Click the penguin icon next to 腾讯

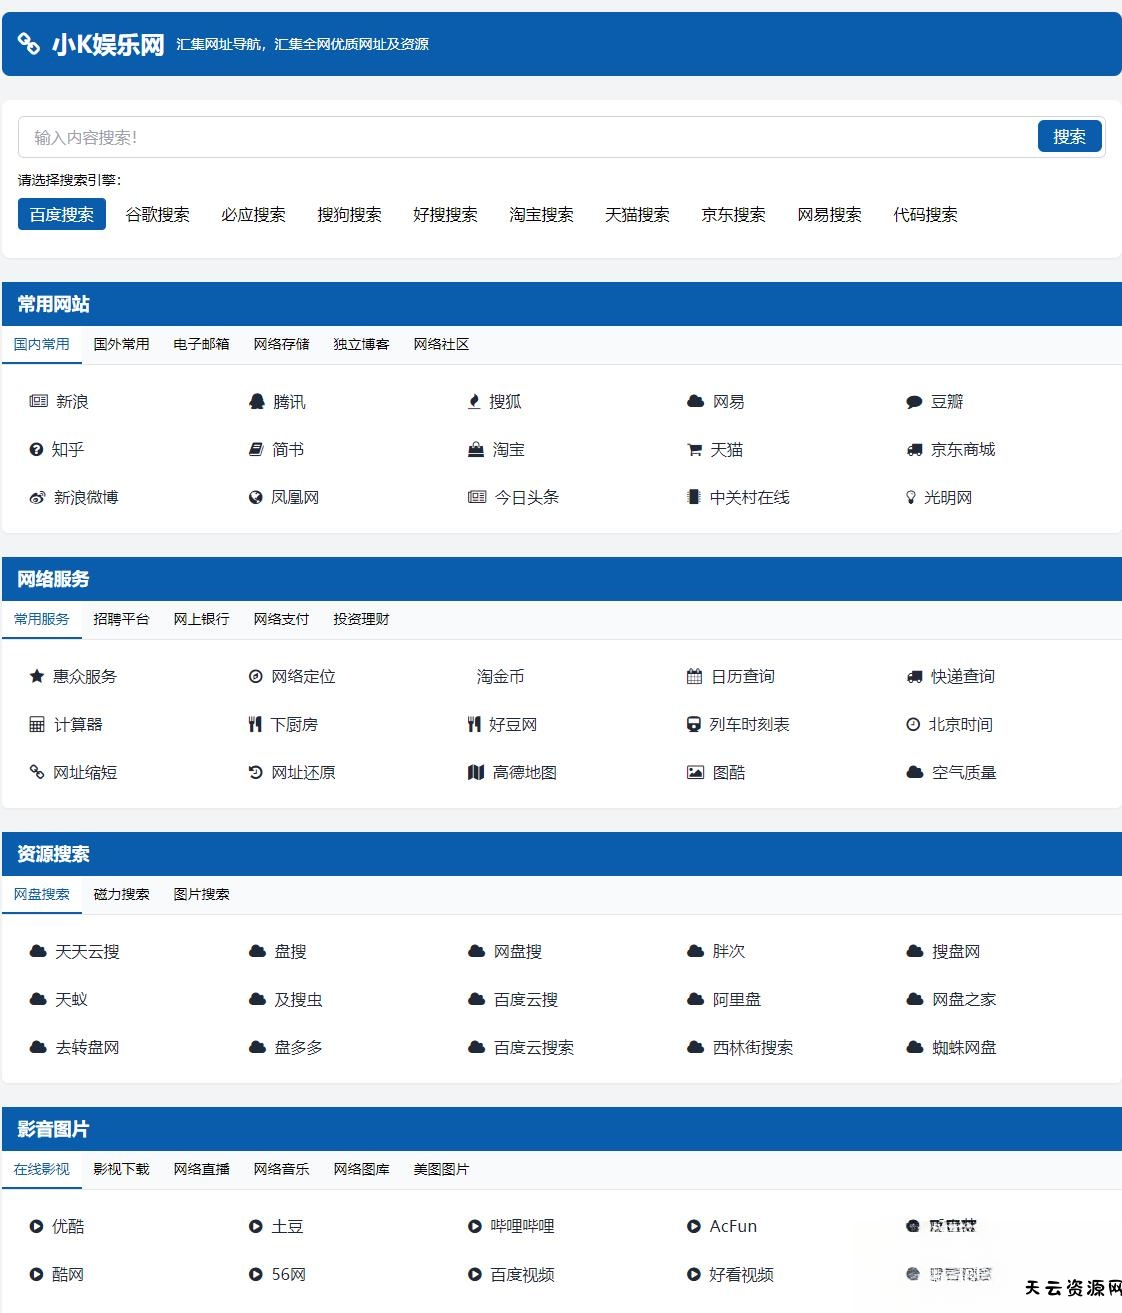[x=256, y=402]
